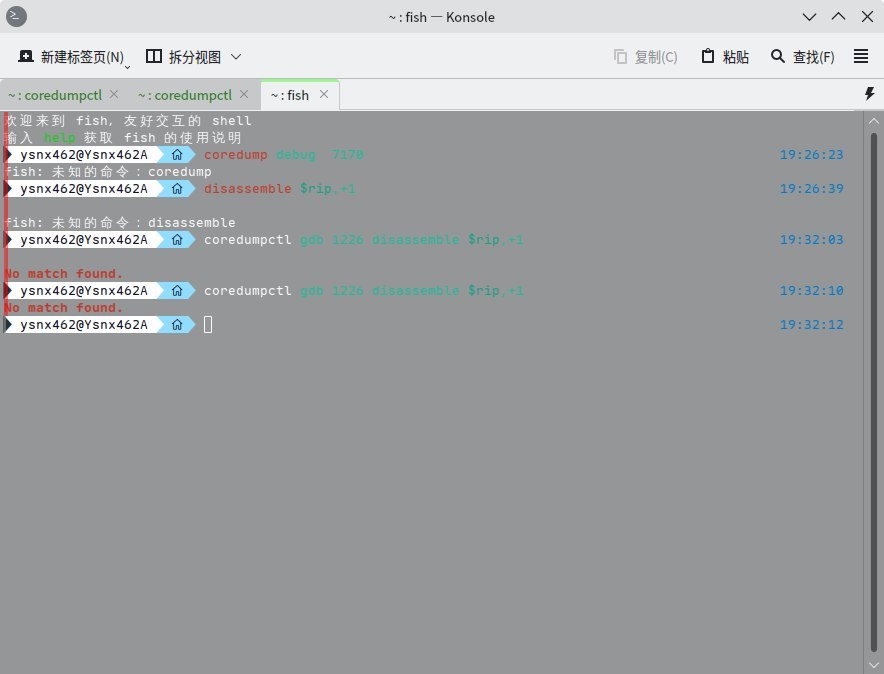Close the "~ : fish" tab
This screenshot has width=884, height=674.
[323, 94]
